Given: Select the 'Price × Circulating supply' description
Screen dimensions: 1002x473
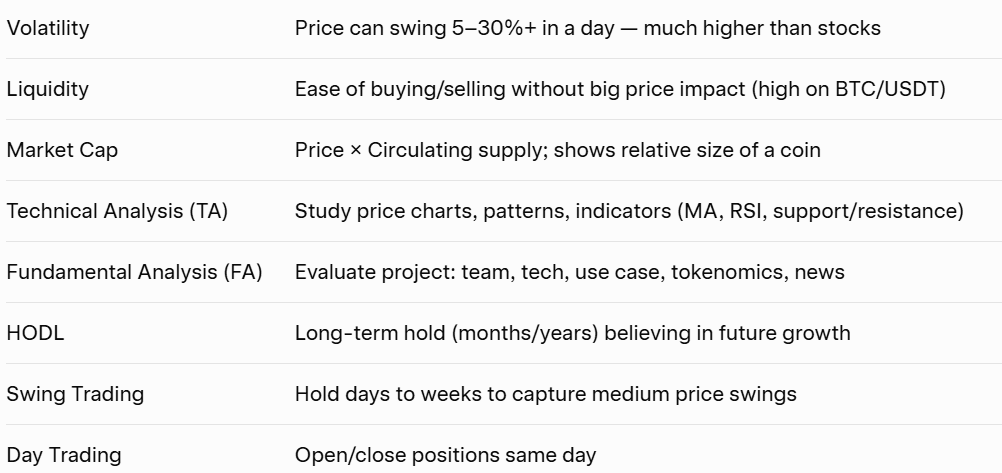Looking at the screenshot, I should point(418,150).
